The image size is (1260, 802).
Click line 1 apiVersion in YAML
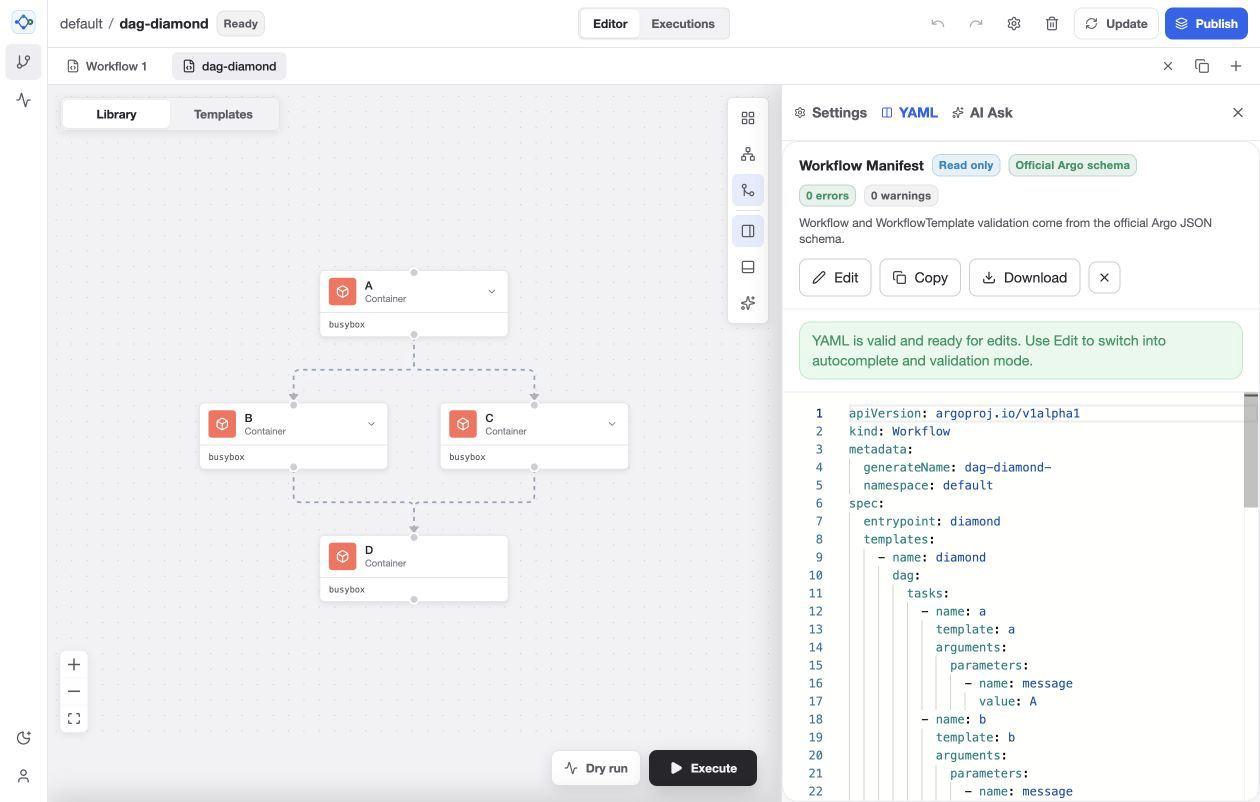pos(964,413)
